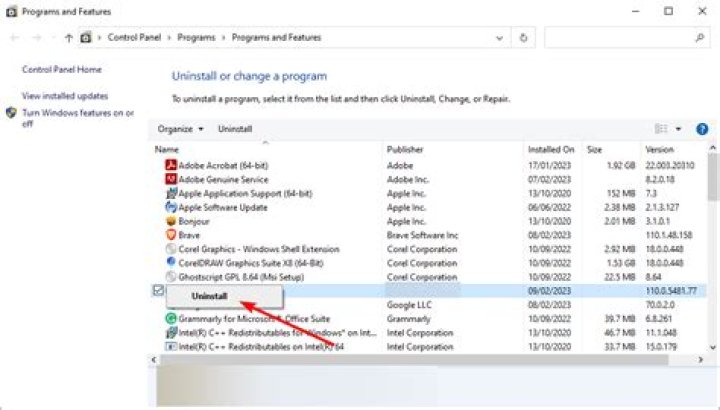720x410 pixels.
Task: Click the Uninstall toolbar button
Action: point(235,129)
